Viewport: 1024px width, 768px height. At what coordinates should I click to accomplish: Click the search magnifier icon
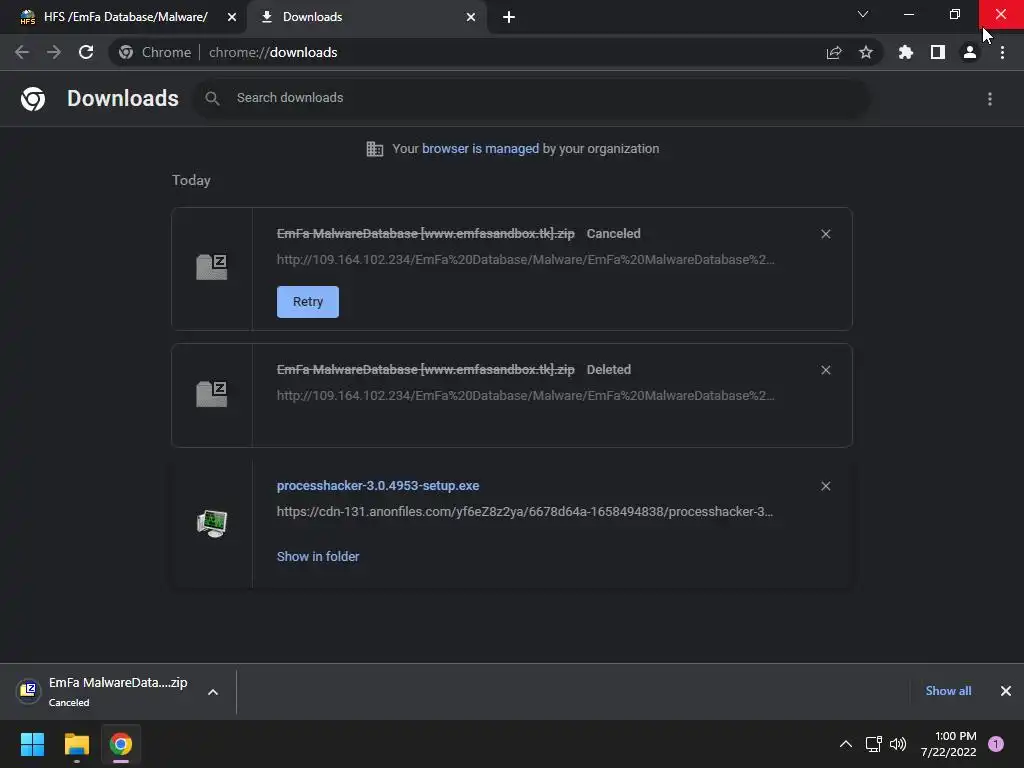[212, 98]
